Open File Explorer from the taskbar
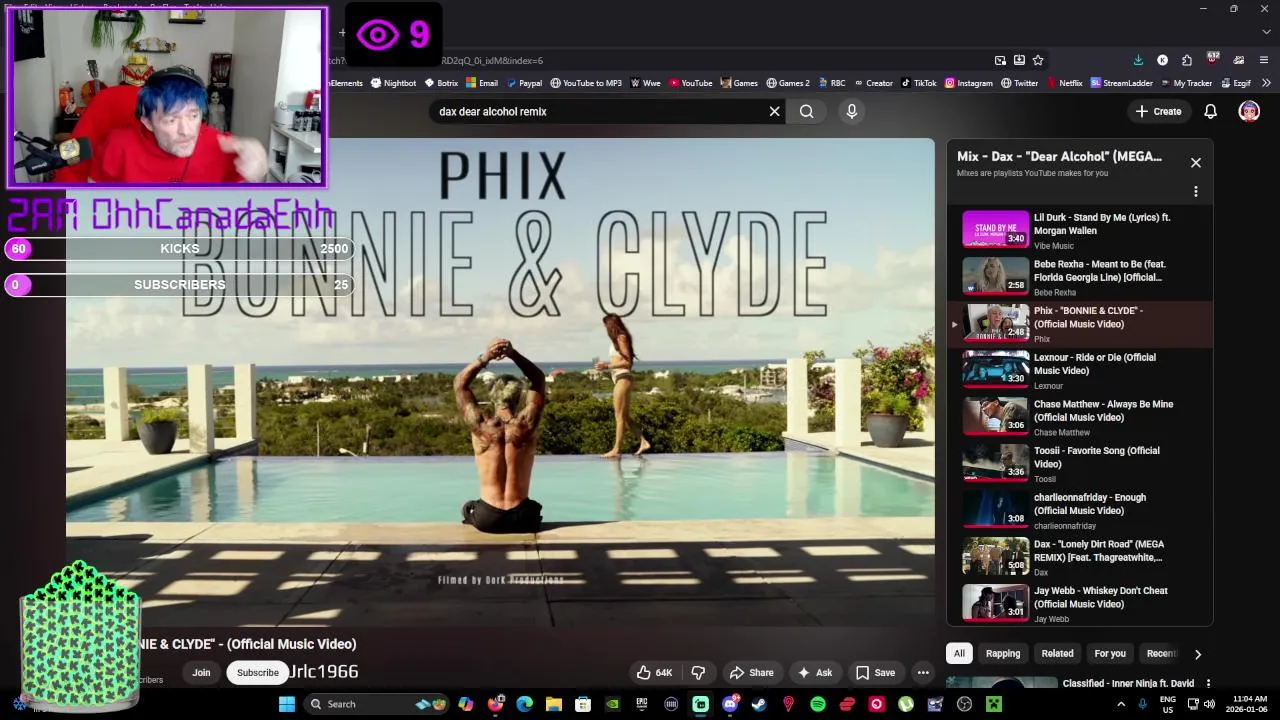This screenshot has height=720, width=1280. click(553, 704)
